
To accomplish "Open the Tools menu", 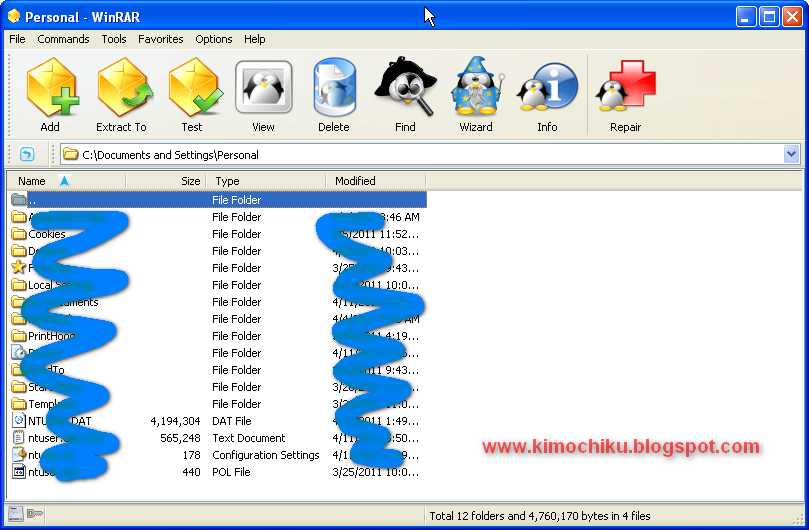I will pyautogui.click(x=114, y=39).
